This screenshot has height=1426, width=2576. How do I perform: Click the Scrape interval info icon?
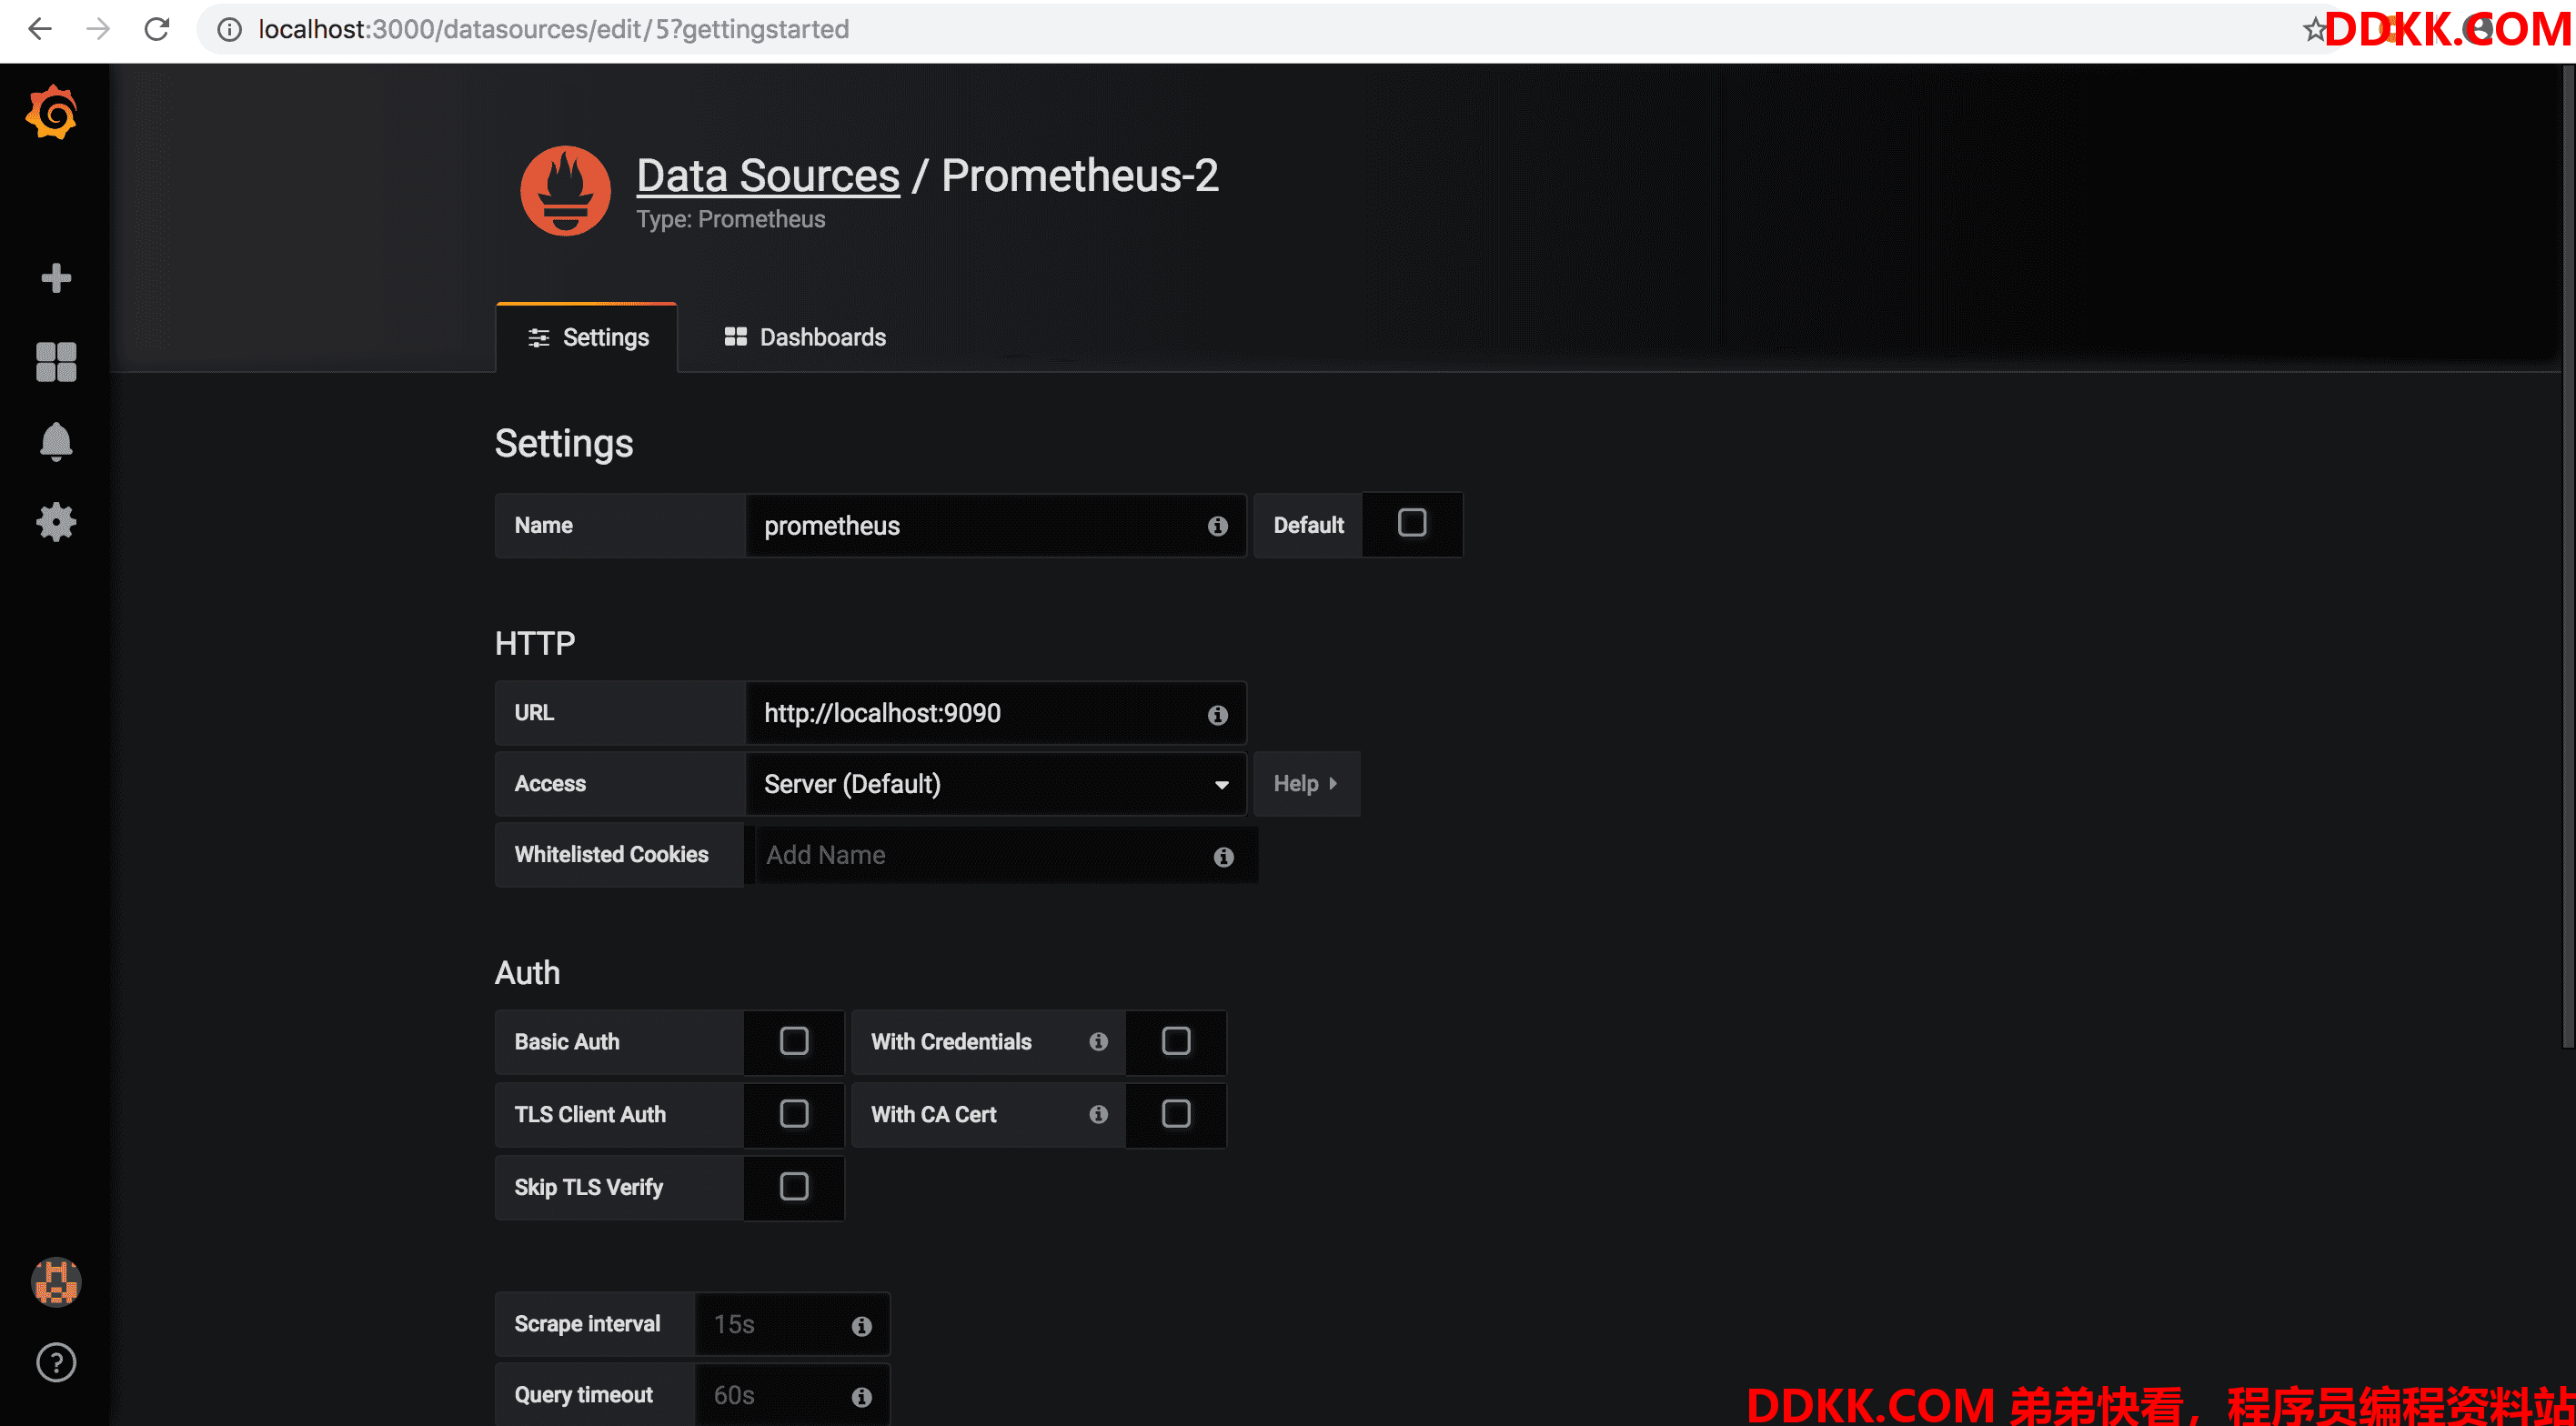(861, 1326)
